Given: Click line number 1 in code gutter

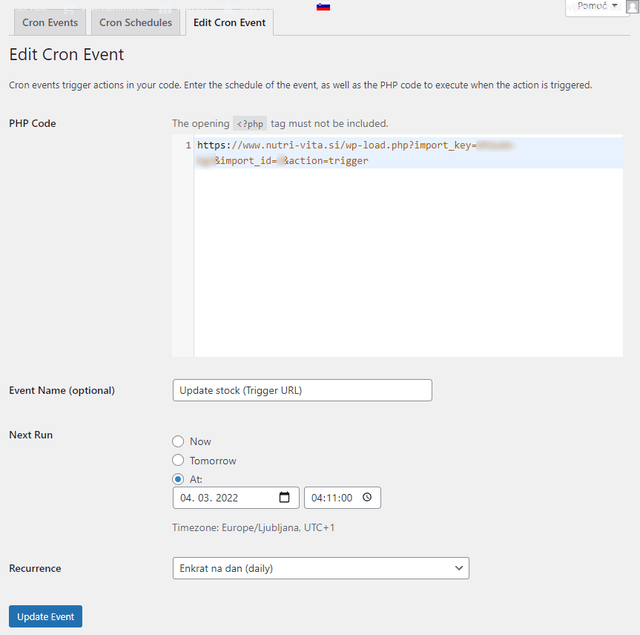Looking at the screenshot, I should (188, 145).
